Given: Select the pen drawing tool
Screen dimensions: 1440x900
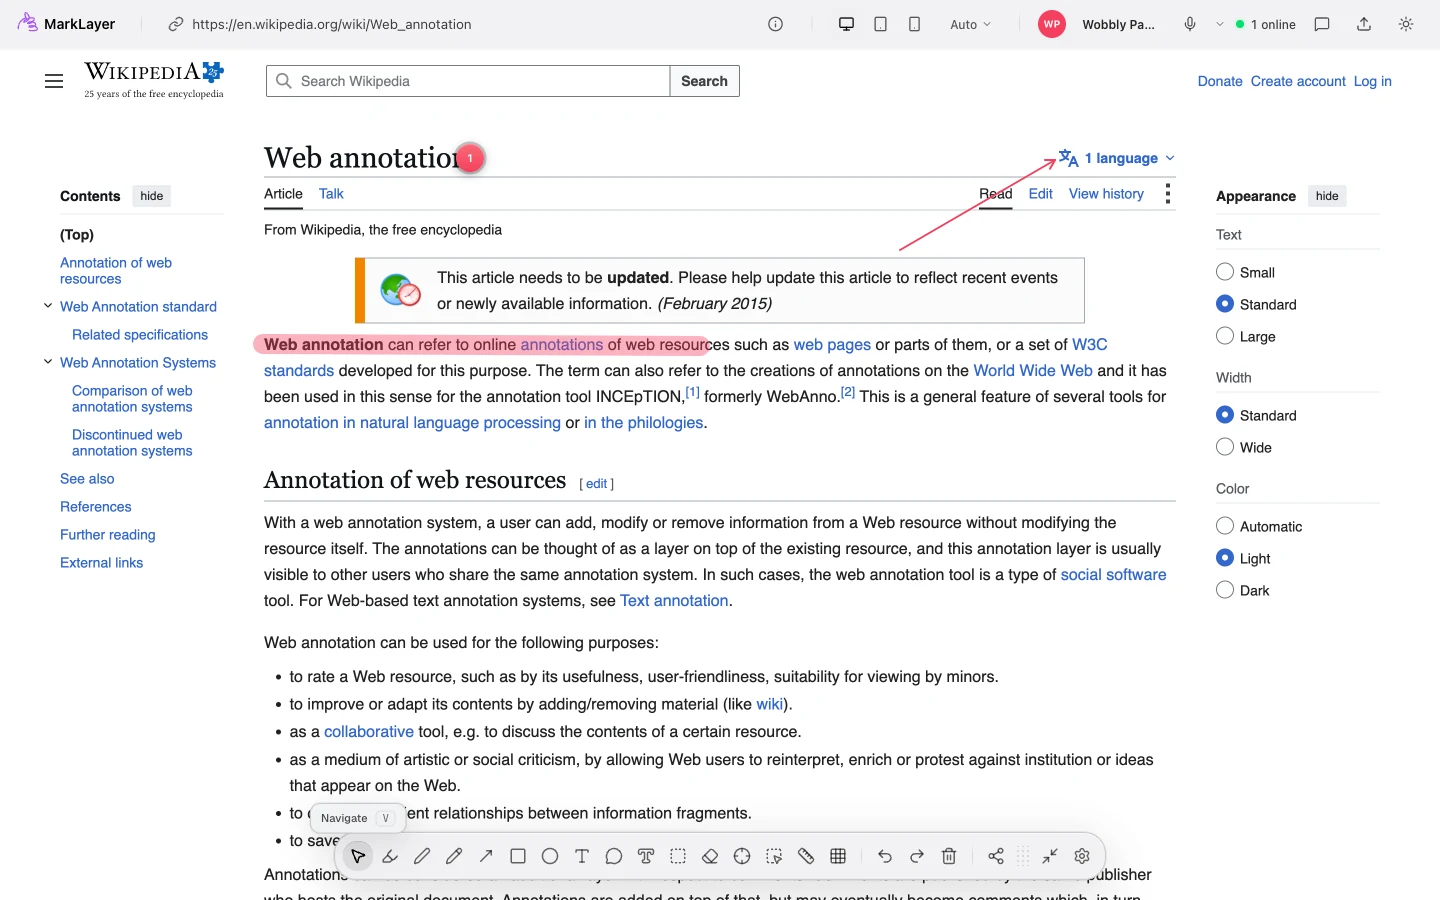Looking at the screenshot, I should click(422, 856).
